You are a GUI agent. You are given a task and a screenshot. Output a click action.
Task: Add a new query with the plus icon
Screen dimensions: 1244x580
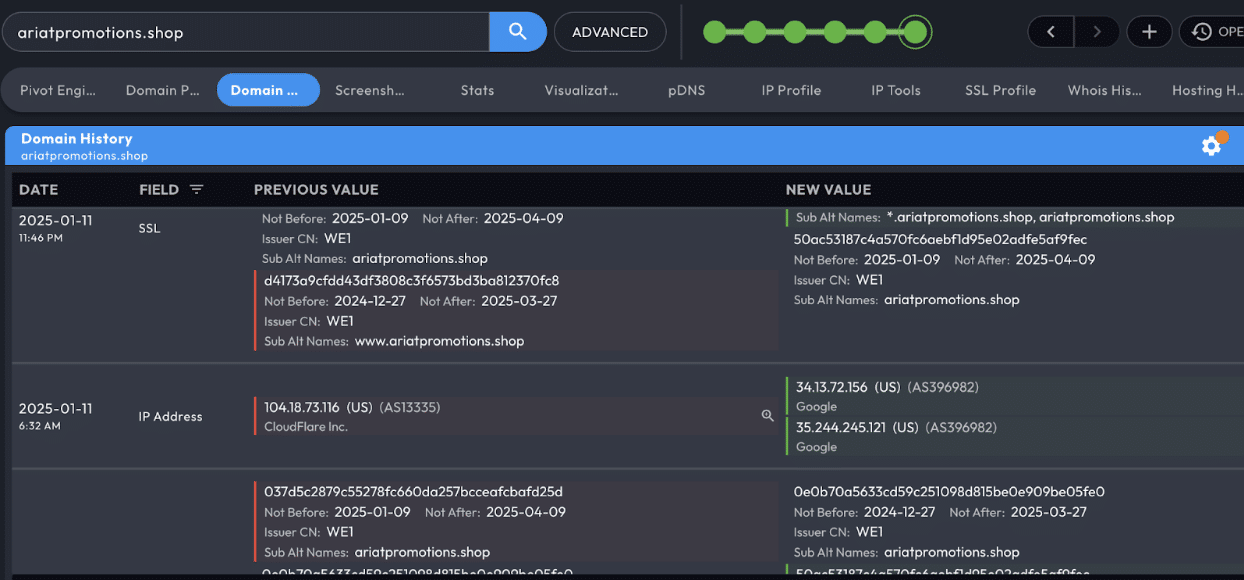pos(1149,31)
